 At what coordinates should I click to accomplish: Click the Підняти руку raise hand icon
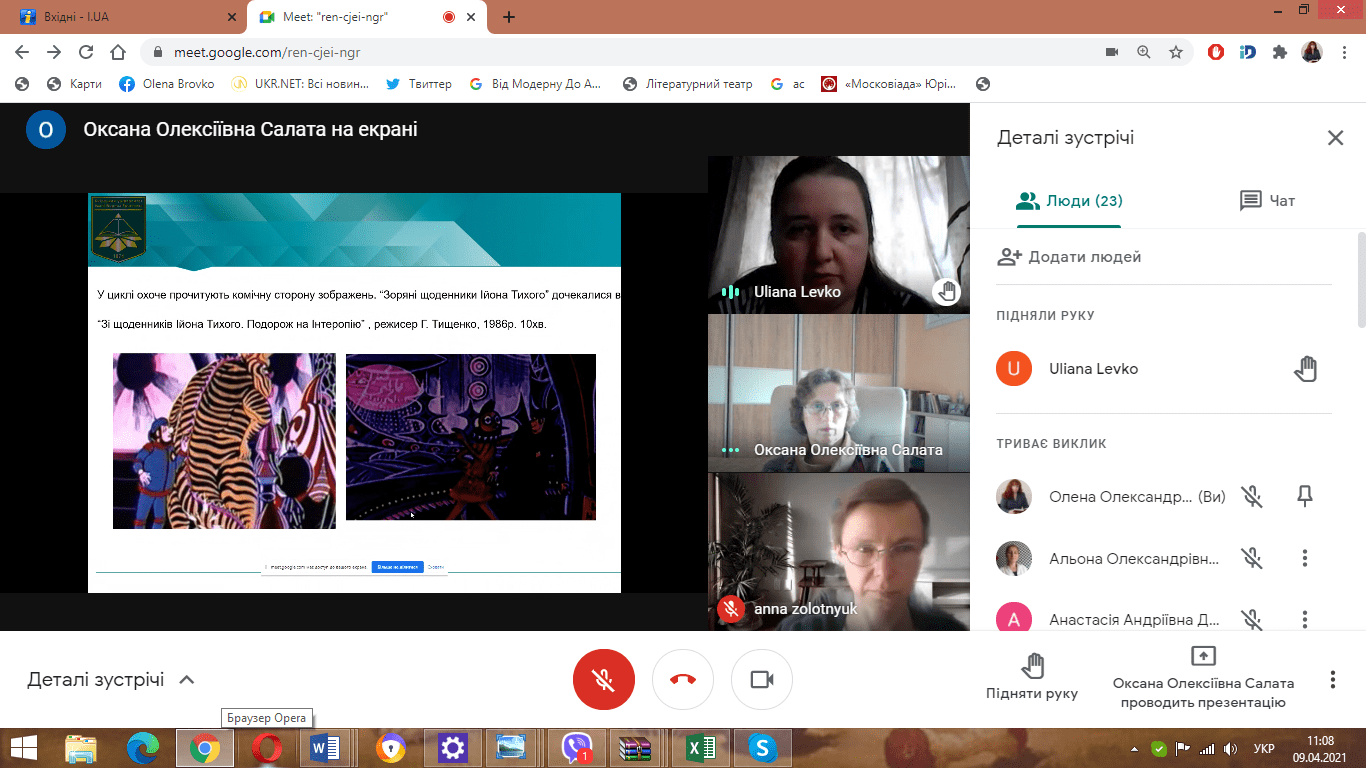[1032, 666]
